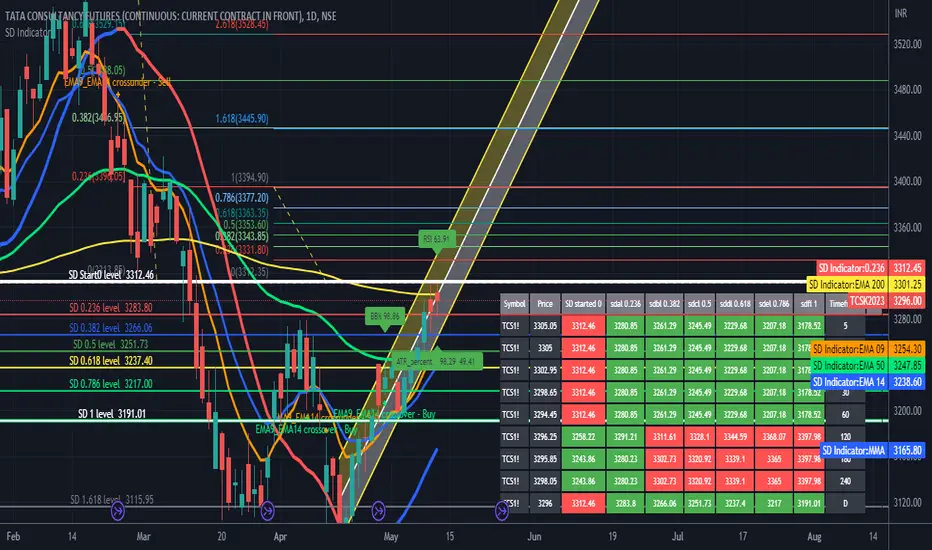The width and height of the screenshot is (932, 550).
Task: Click the price cell 3302.95 in the table
Action: (545, 370)
